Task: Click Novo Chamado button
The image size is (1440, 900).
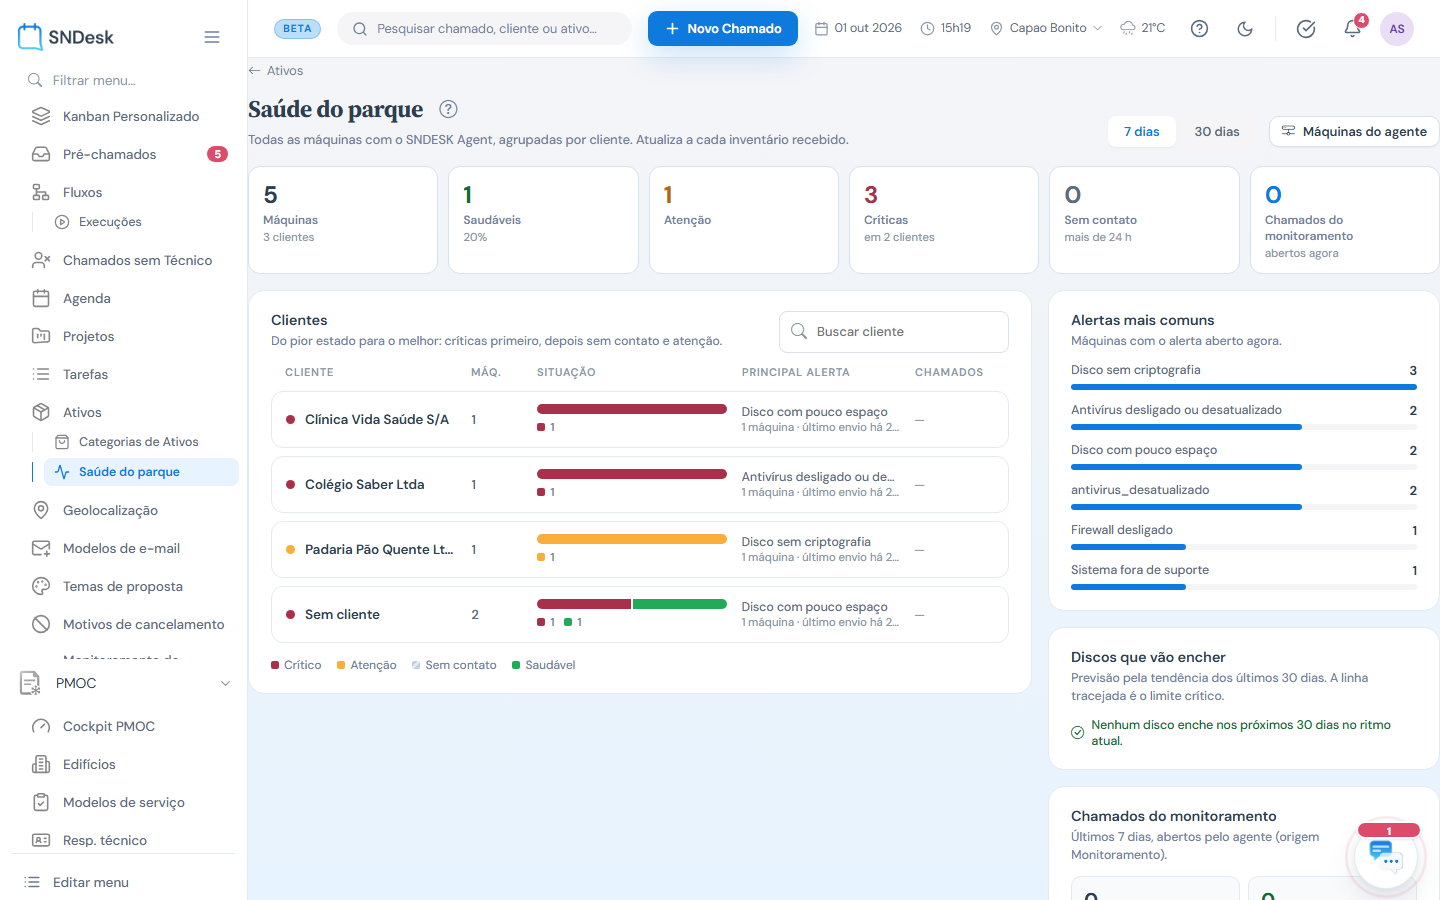Action: [723, 28]
